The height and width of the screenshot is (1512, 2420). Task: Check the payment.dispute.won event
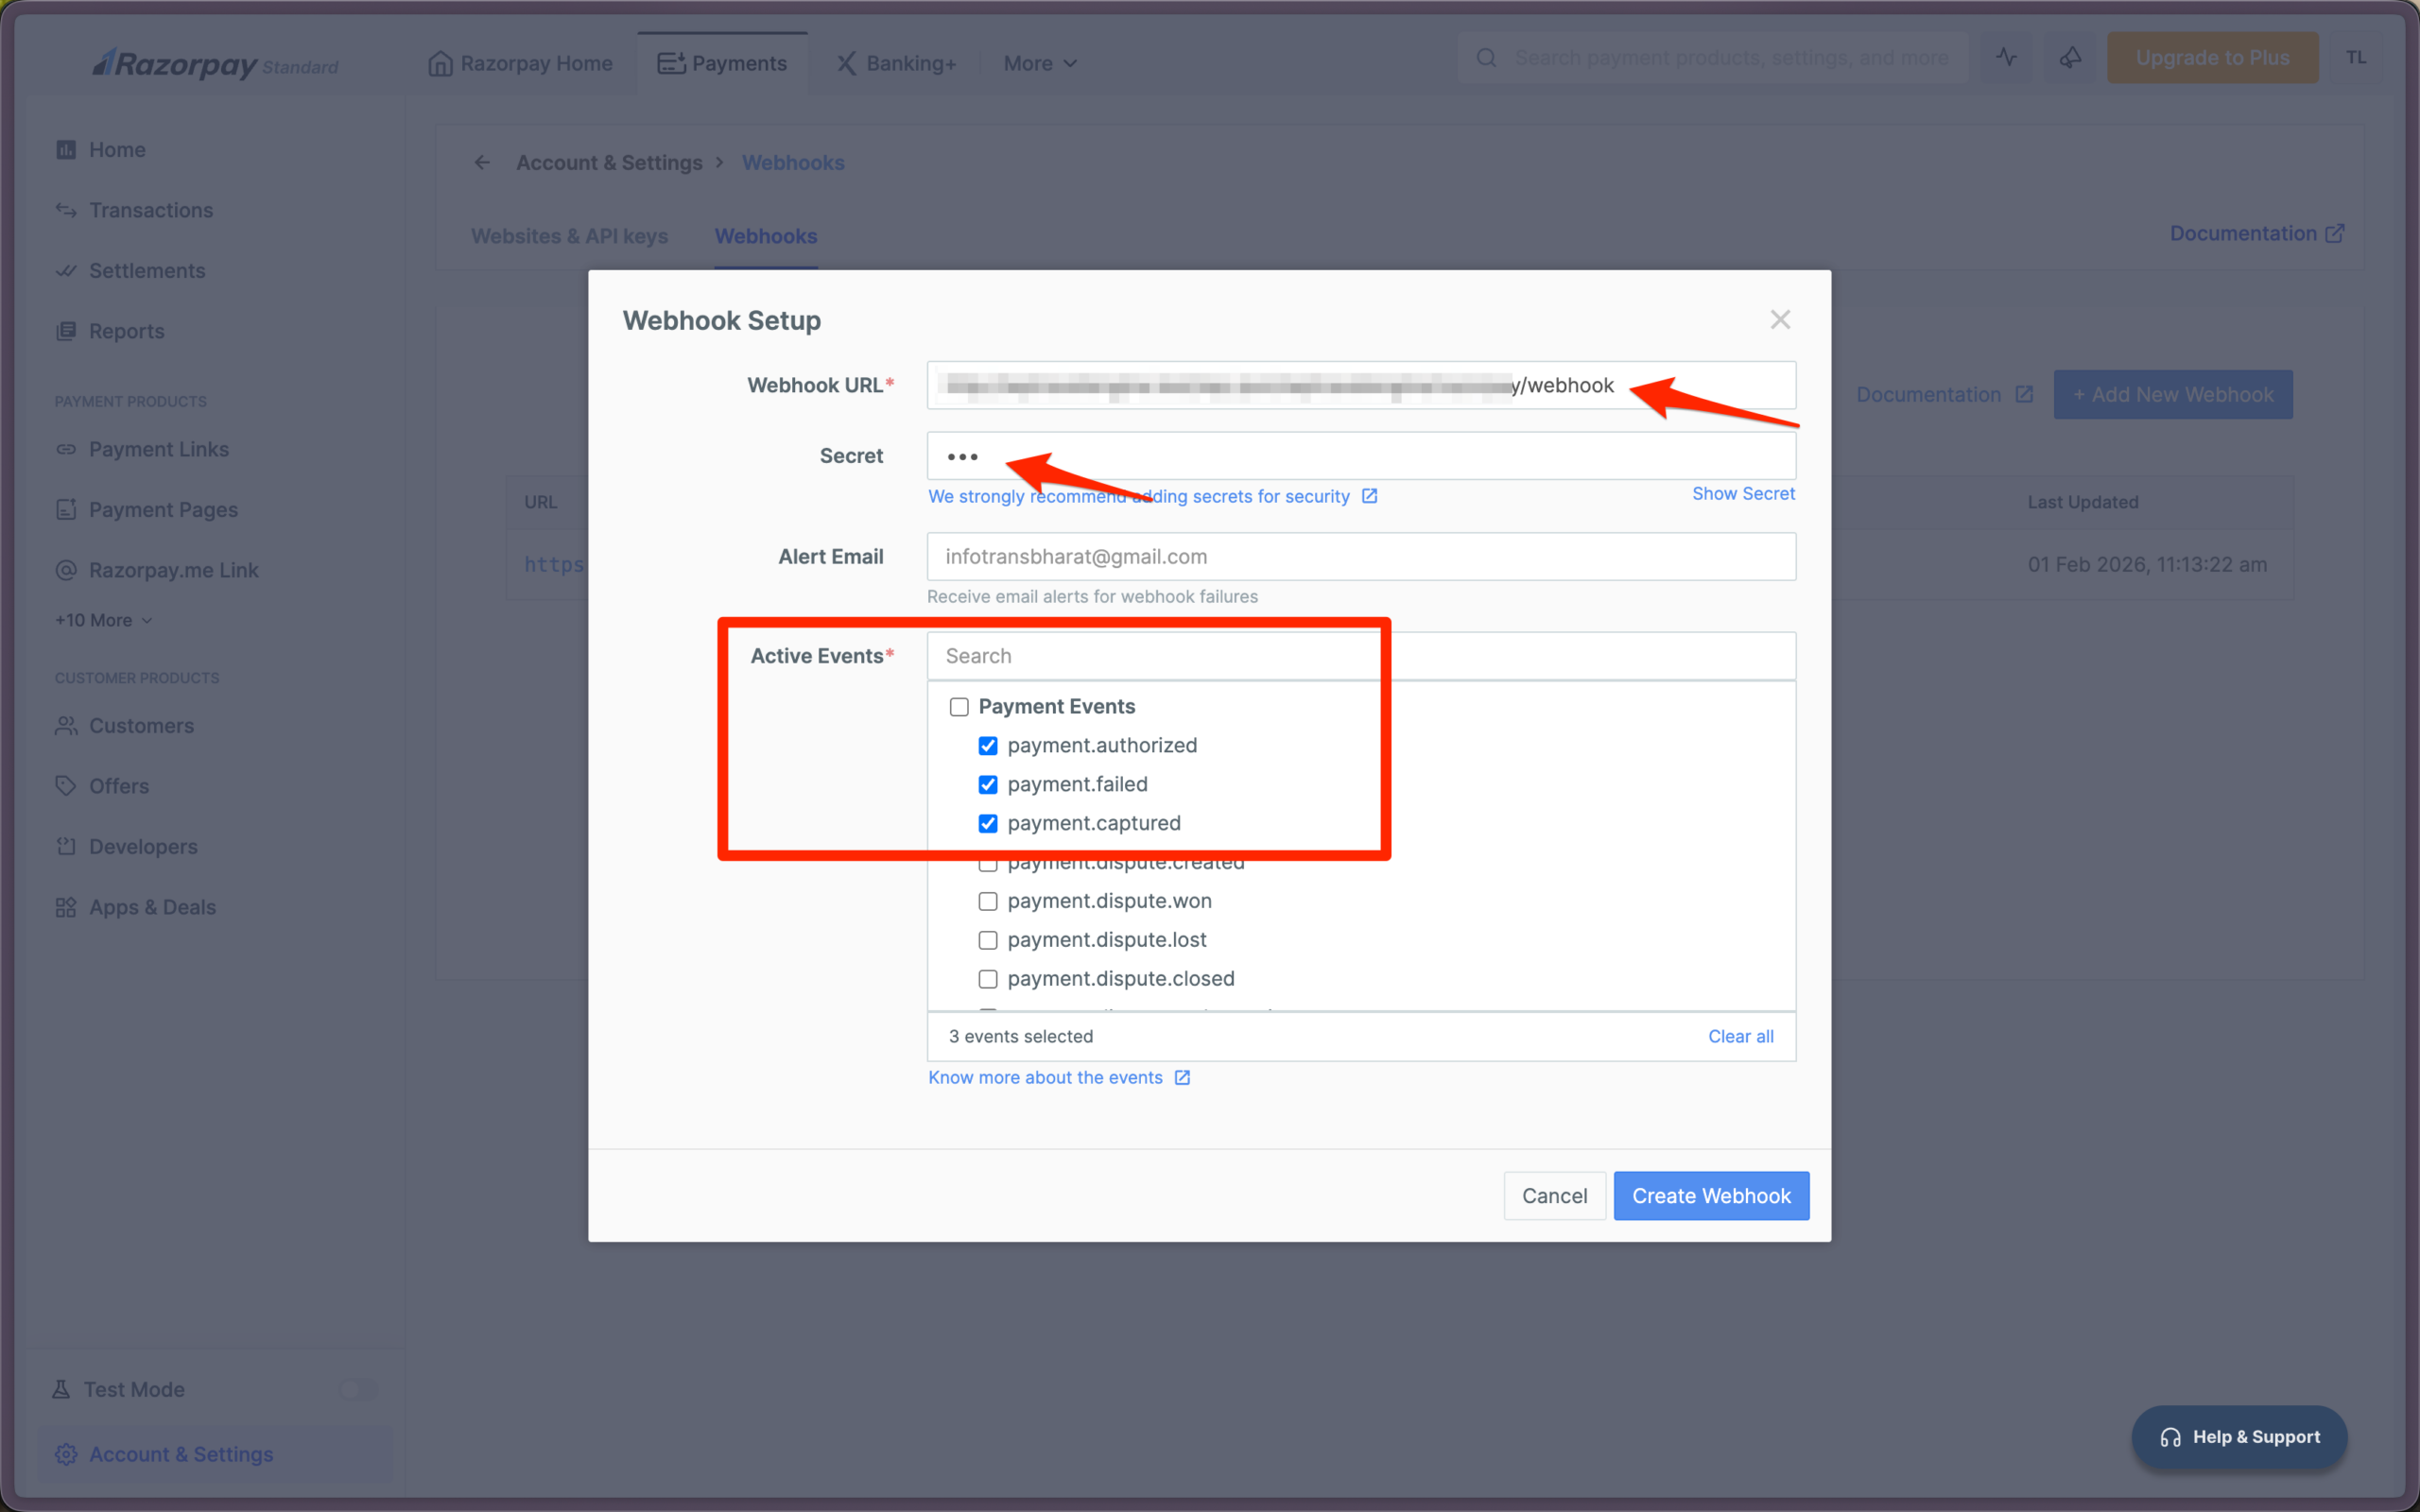988,901
